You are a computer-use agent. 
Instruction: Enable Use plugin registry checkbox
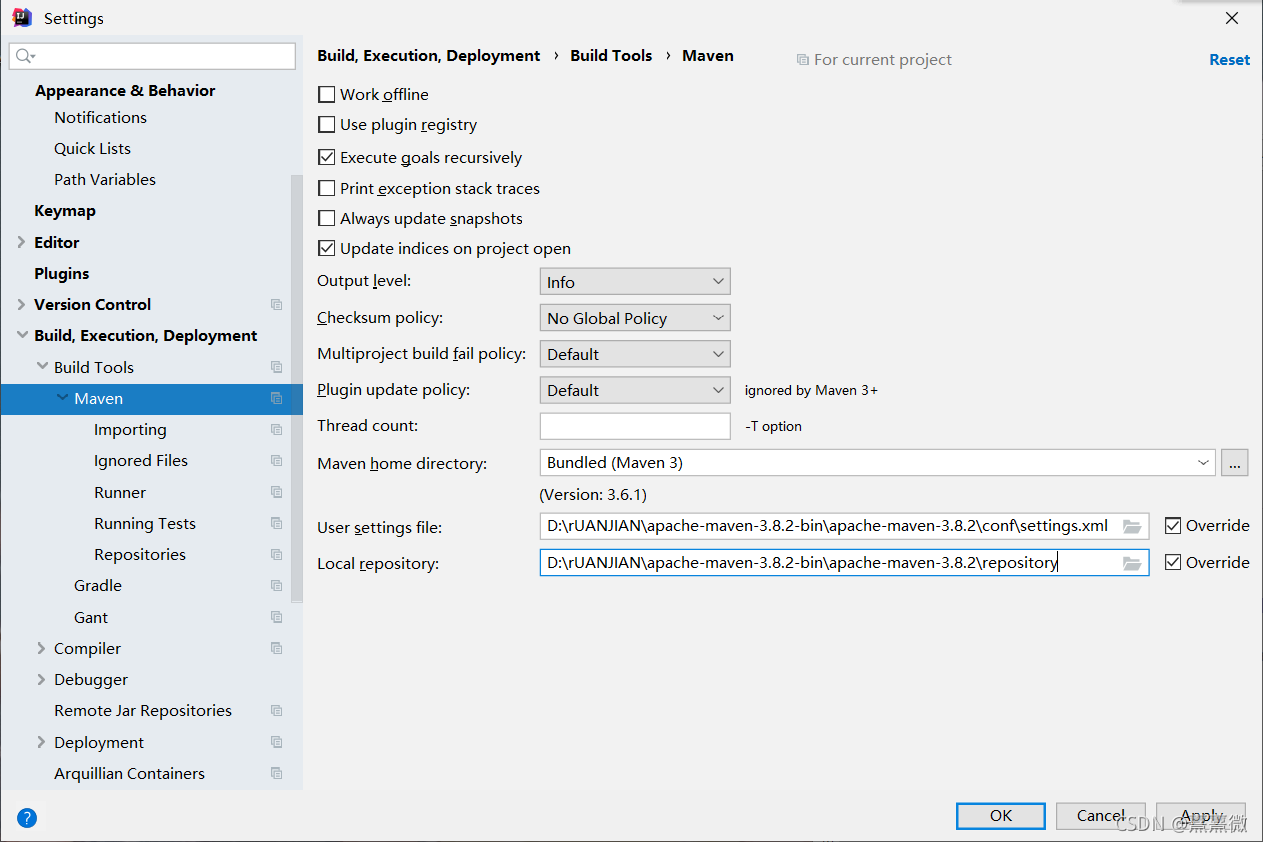tap(326, 125)
